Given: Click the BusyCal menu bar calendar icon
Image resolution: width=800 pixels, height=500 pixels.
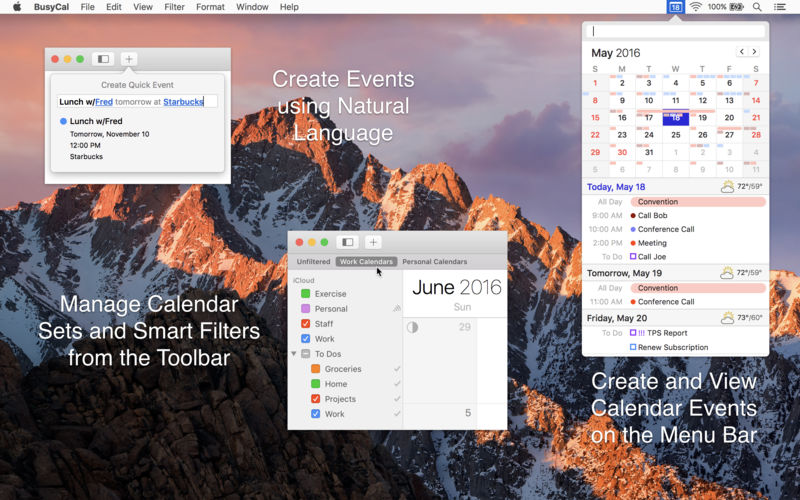Looking at the screenshot, I should pyautogui.click(x=676, y=7).
